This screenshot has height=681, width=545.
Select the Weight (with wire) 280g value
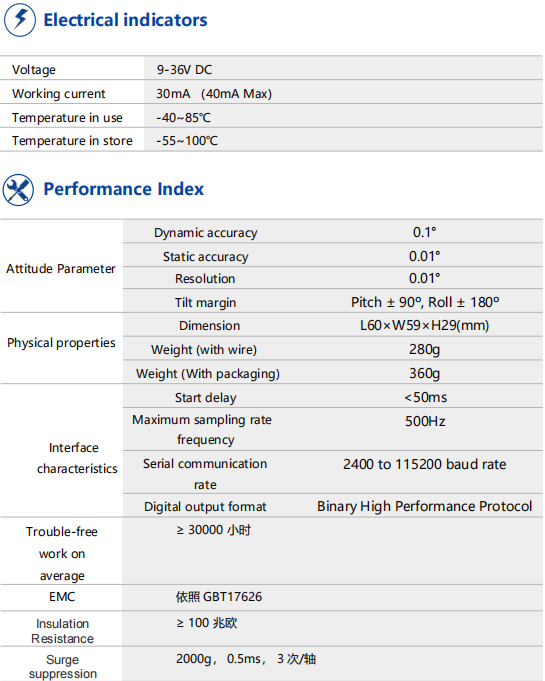coord(424,349)
